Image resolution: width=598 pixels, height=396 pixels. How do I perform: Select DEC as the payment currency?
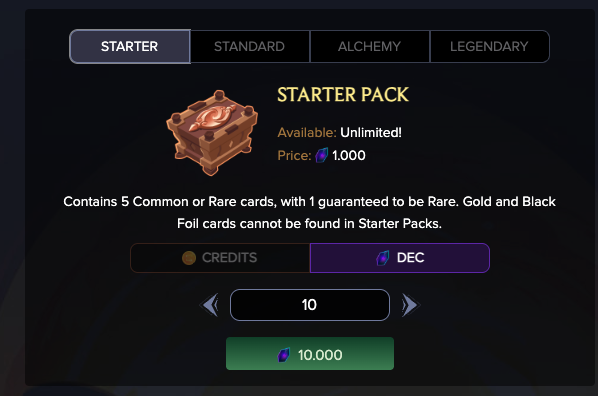coord(400,258)
